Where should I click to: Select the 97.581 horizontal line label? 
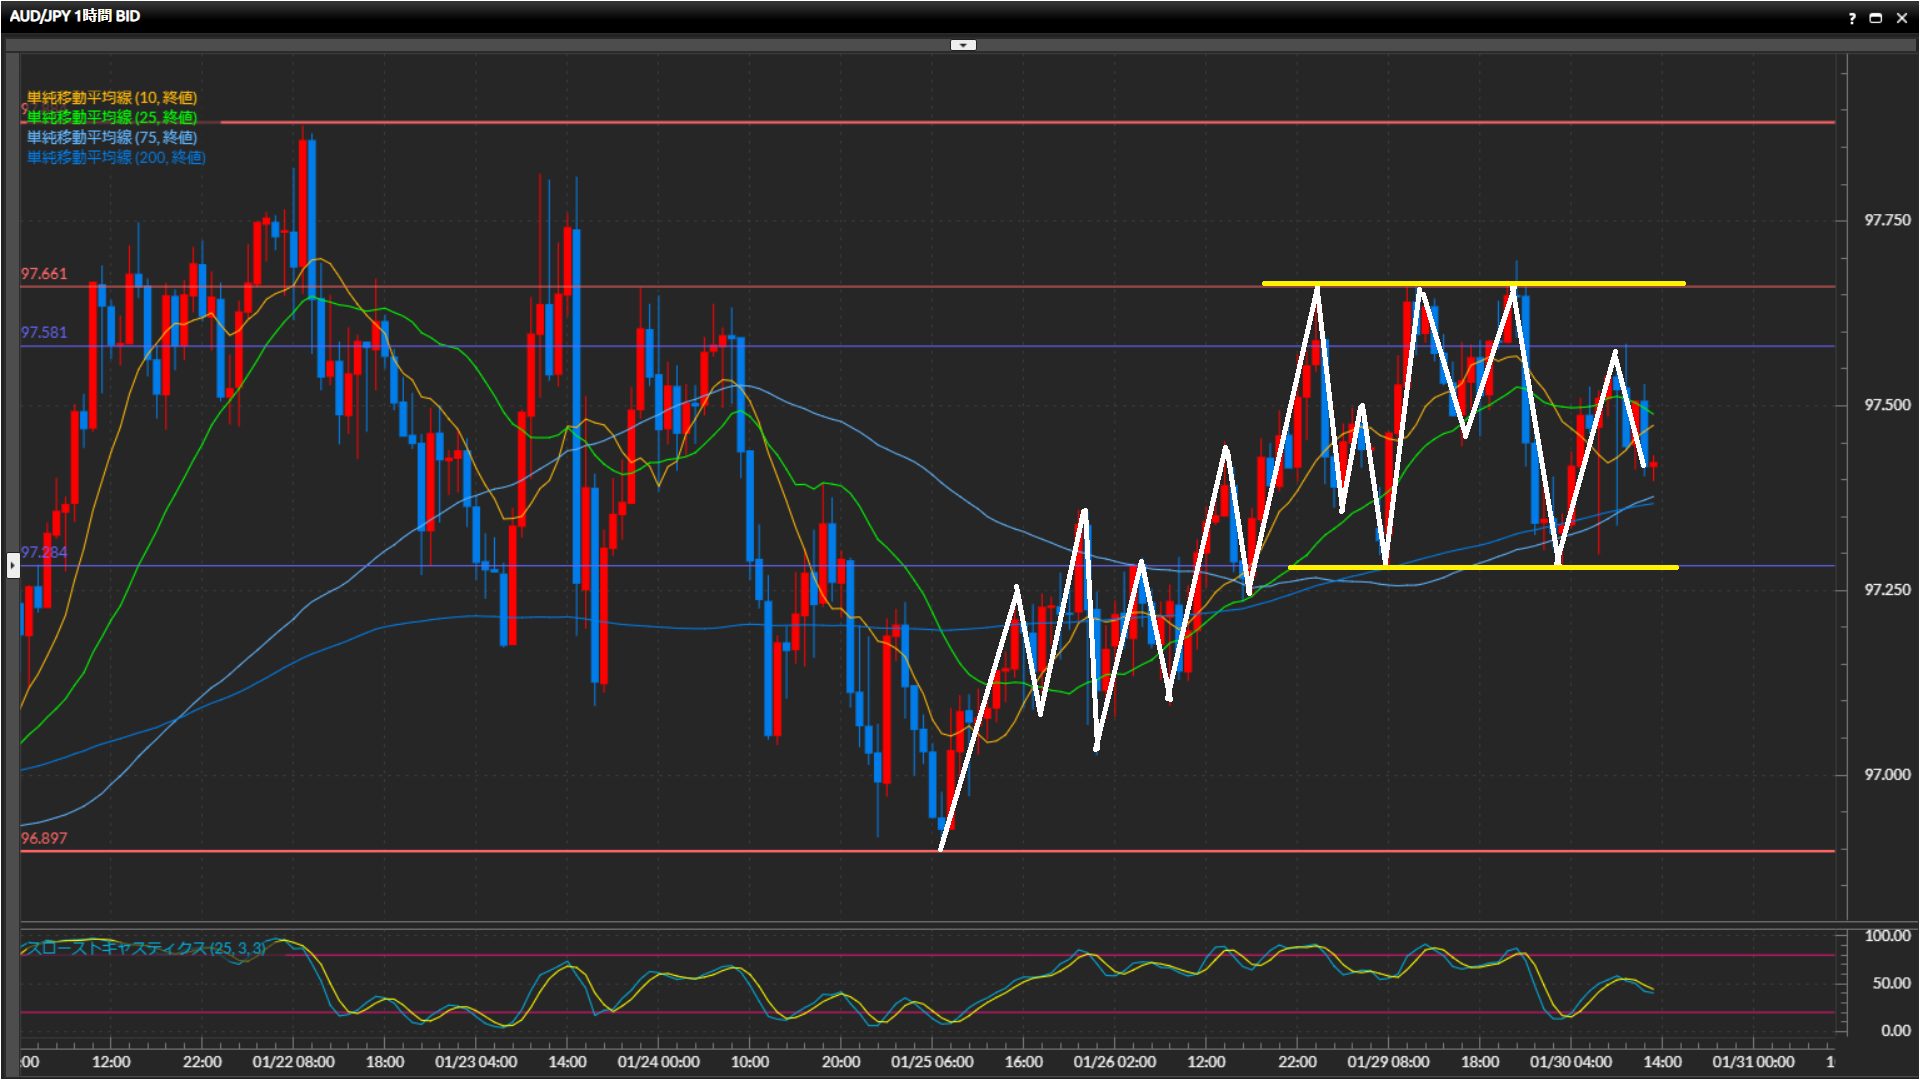44,333
